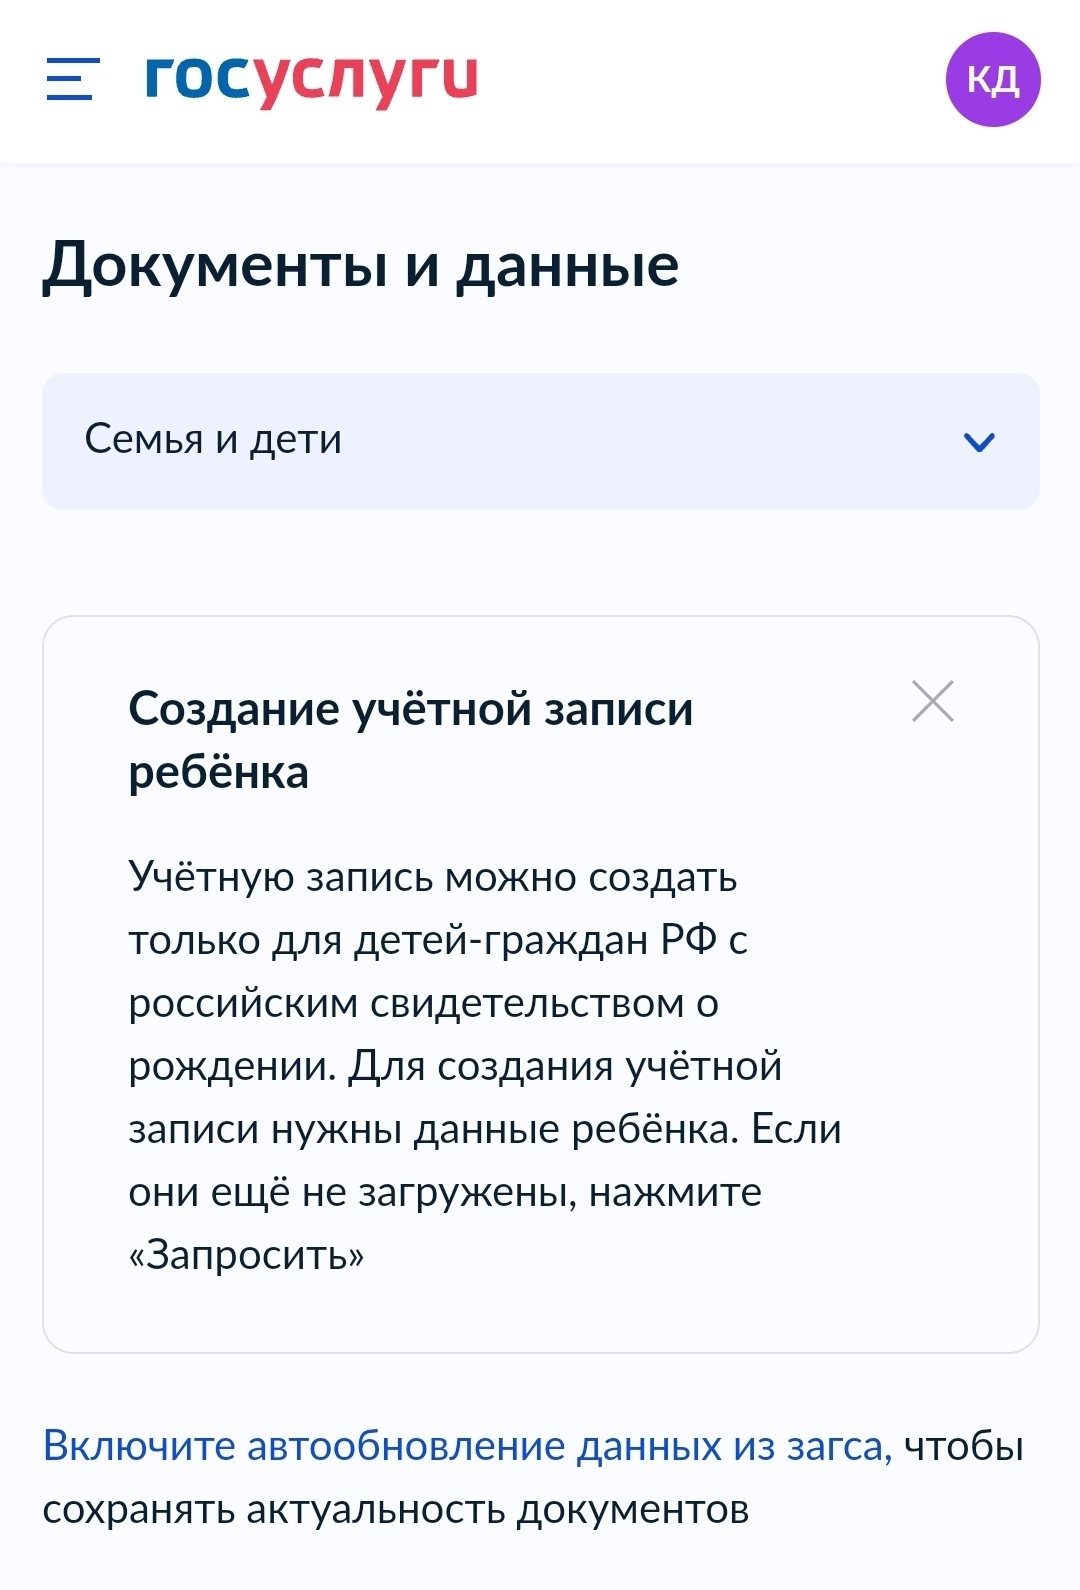Viewport: 1080px width, 1590px height.
Task: Open the «Семья и дети» dropdown label
Action: 213,440
